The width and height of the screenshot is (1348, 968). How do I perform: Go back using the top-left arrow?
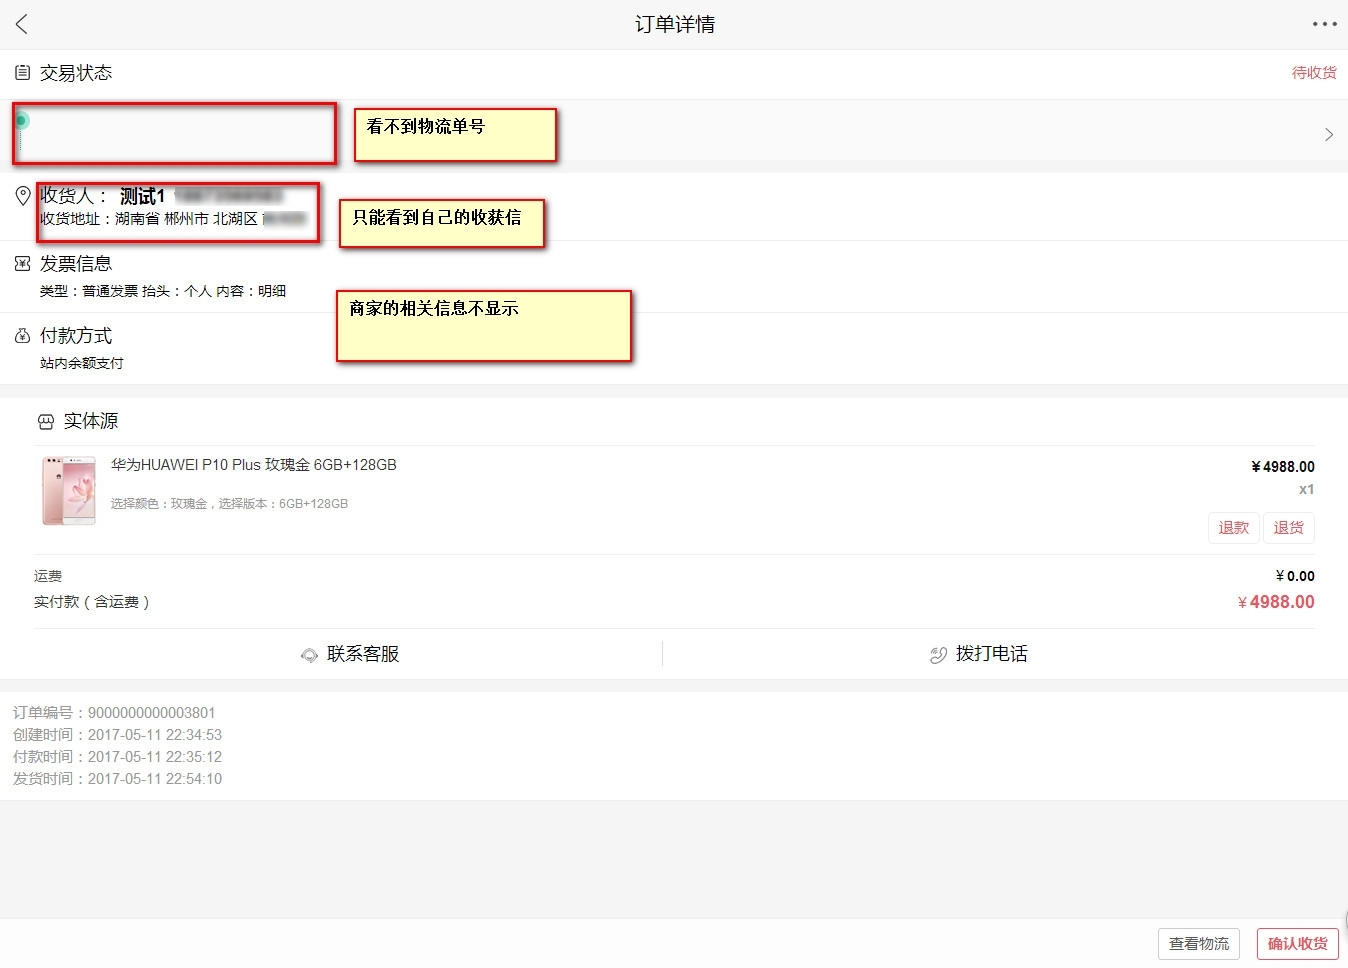point(22,24)
